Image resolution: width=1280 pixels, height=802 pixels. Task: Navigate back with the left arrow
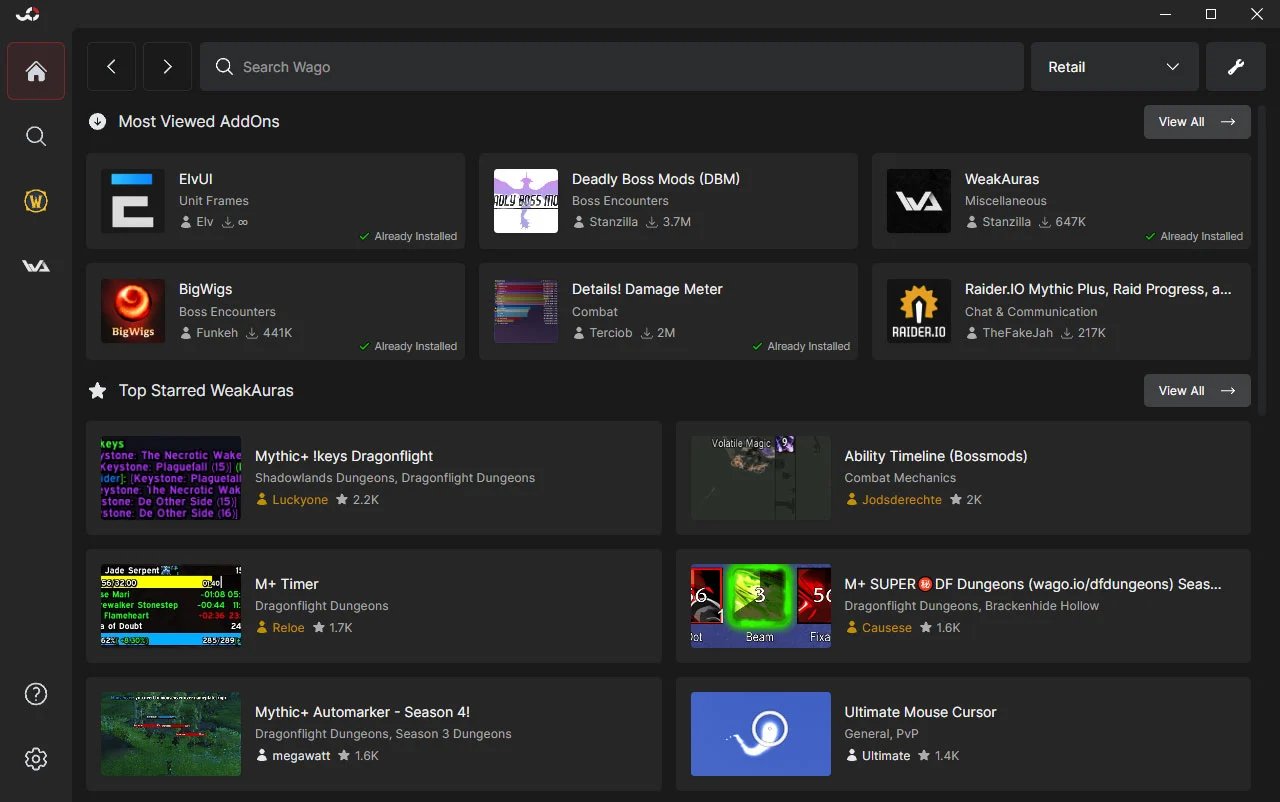click(111, 66)
